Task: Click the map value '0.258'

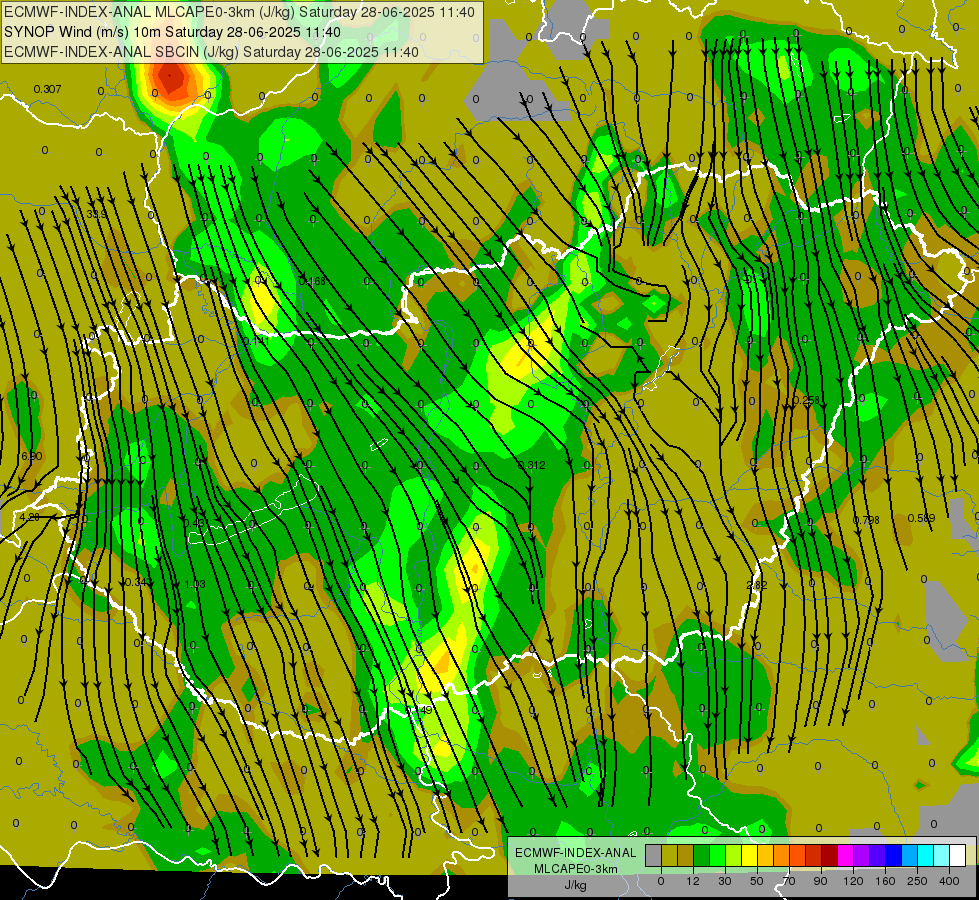Action: point(805,400)
